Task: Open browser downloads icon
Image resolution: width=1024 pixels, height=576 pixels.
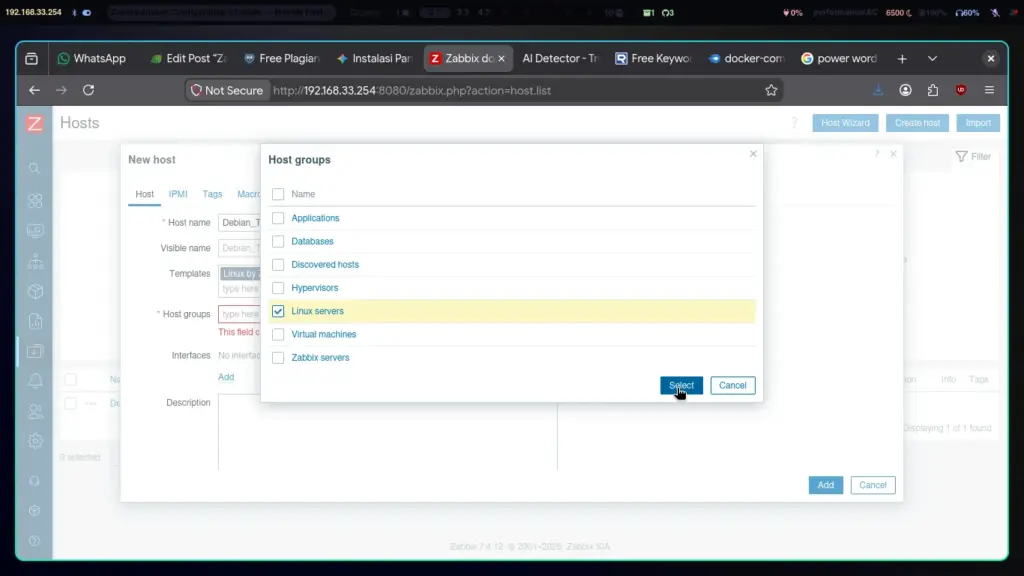Action: click(878, 90)
